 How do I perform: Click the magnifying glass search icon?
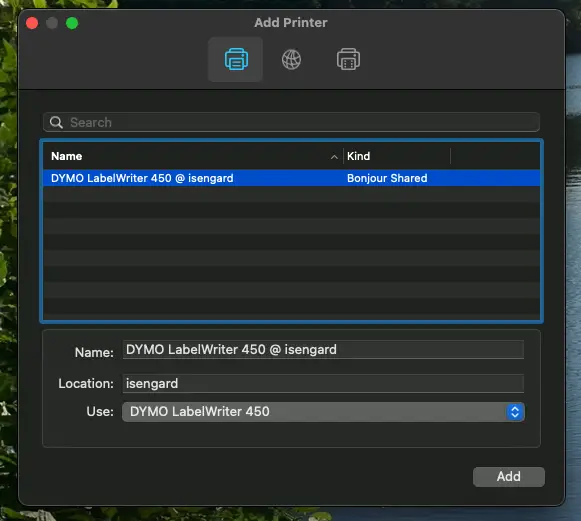(56, 122)
